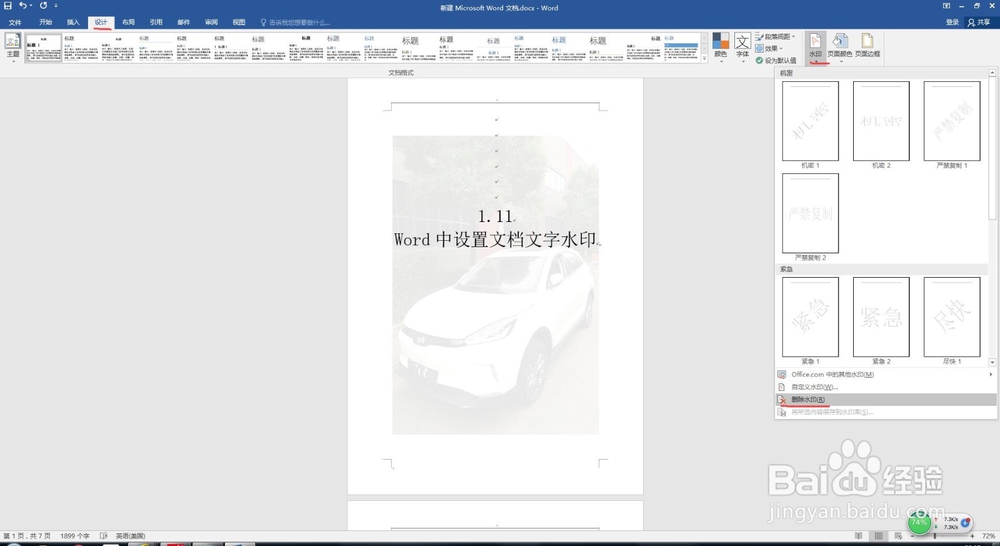Click the Undo arrow in the title bar
This screenshot has width=1000, height=546.
23,6
